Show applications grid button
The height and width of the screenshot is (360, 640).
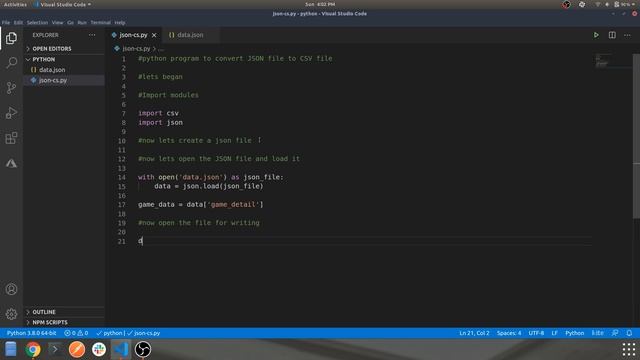click(x=629, y=349)
